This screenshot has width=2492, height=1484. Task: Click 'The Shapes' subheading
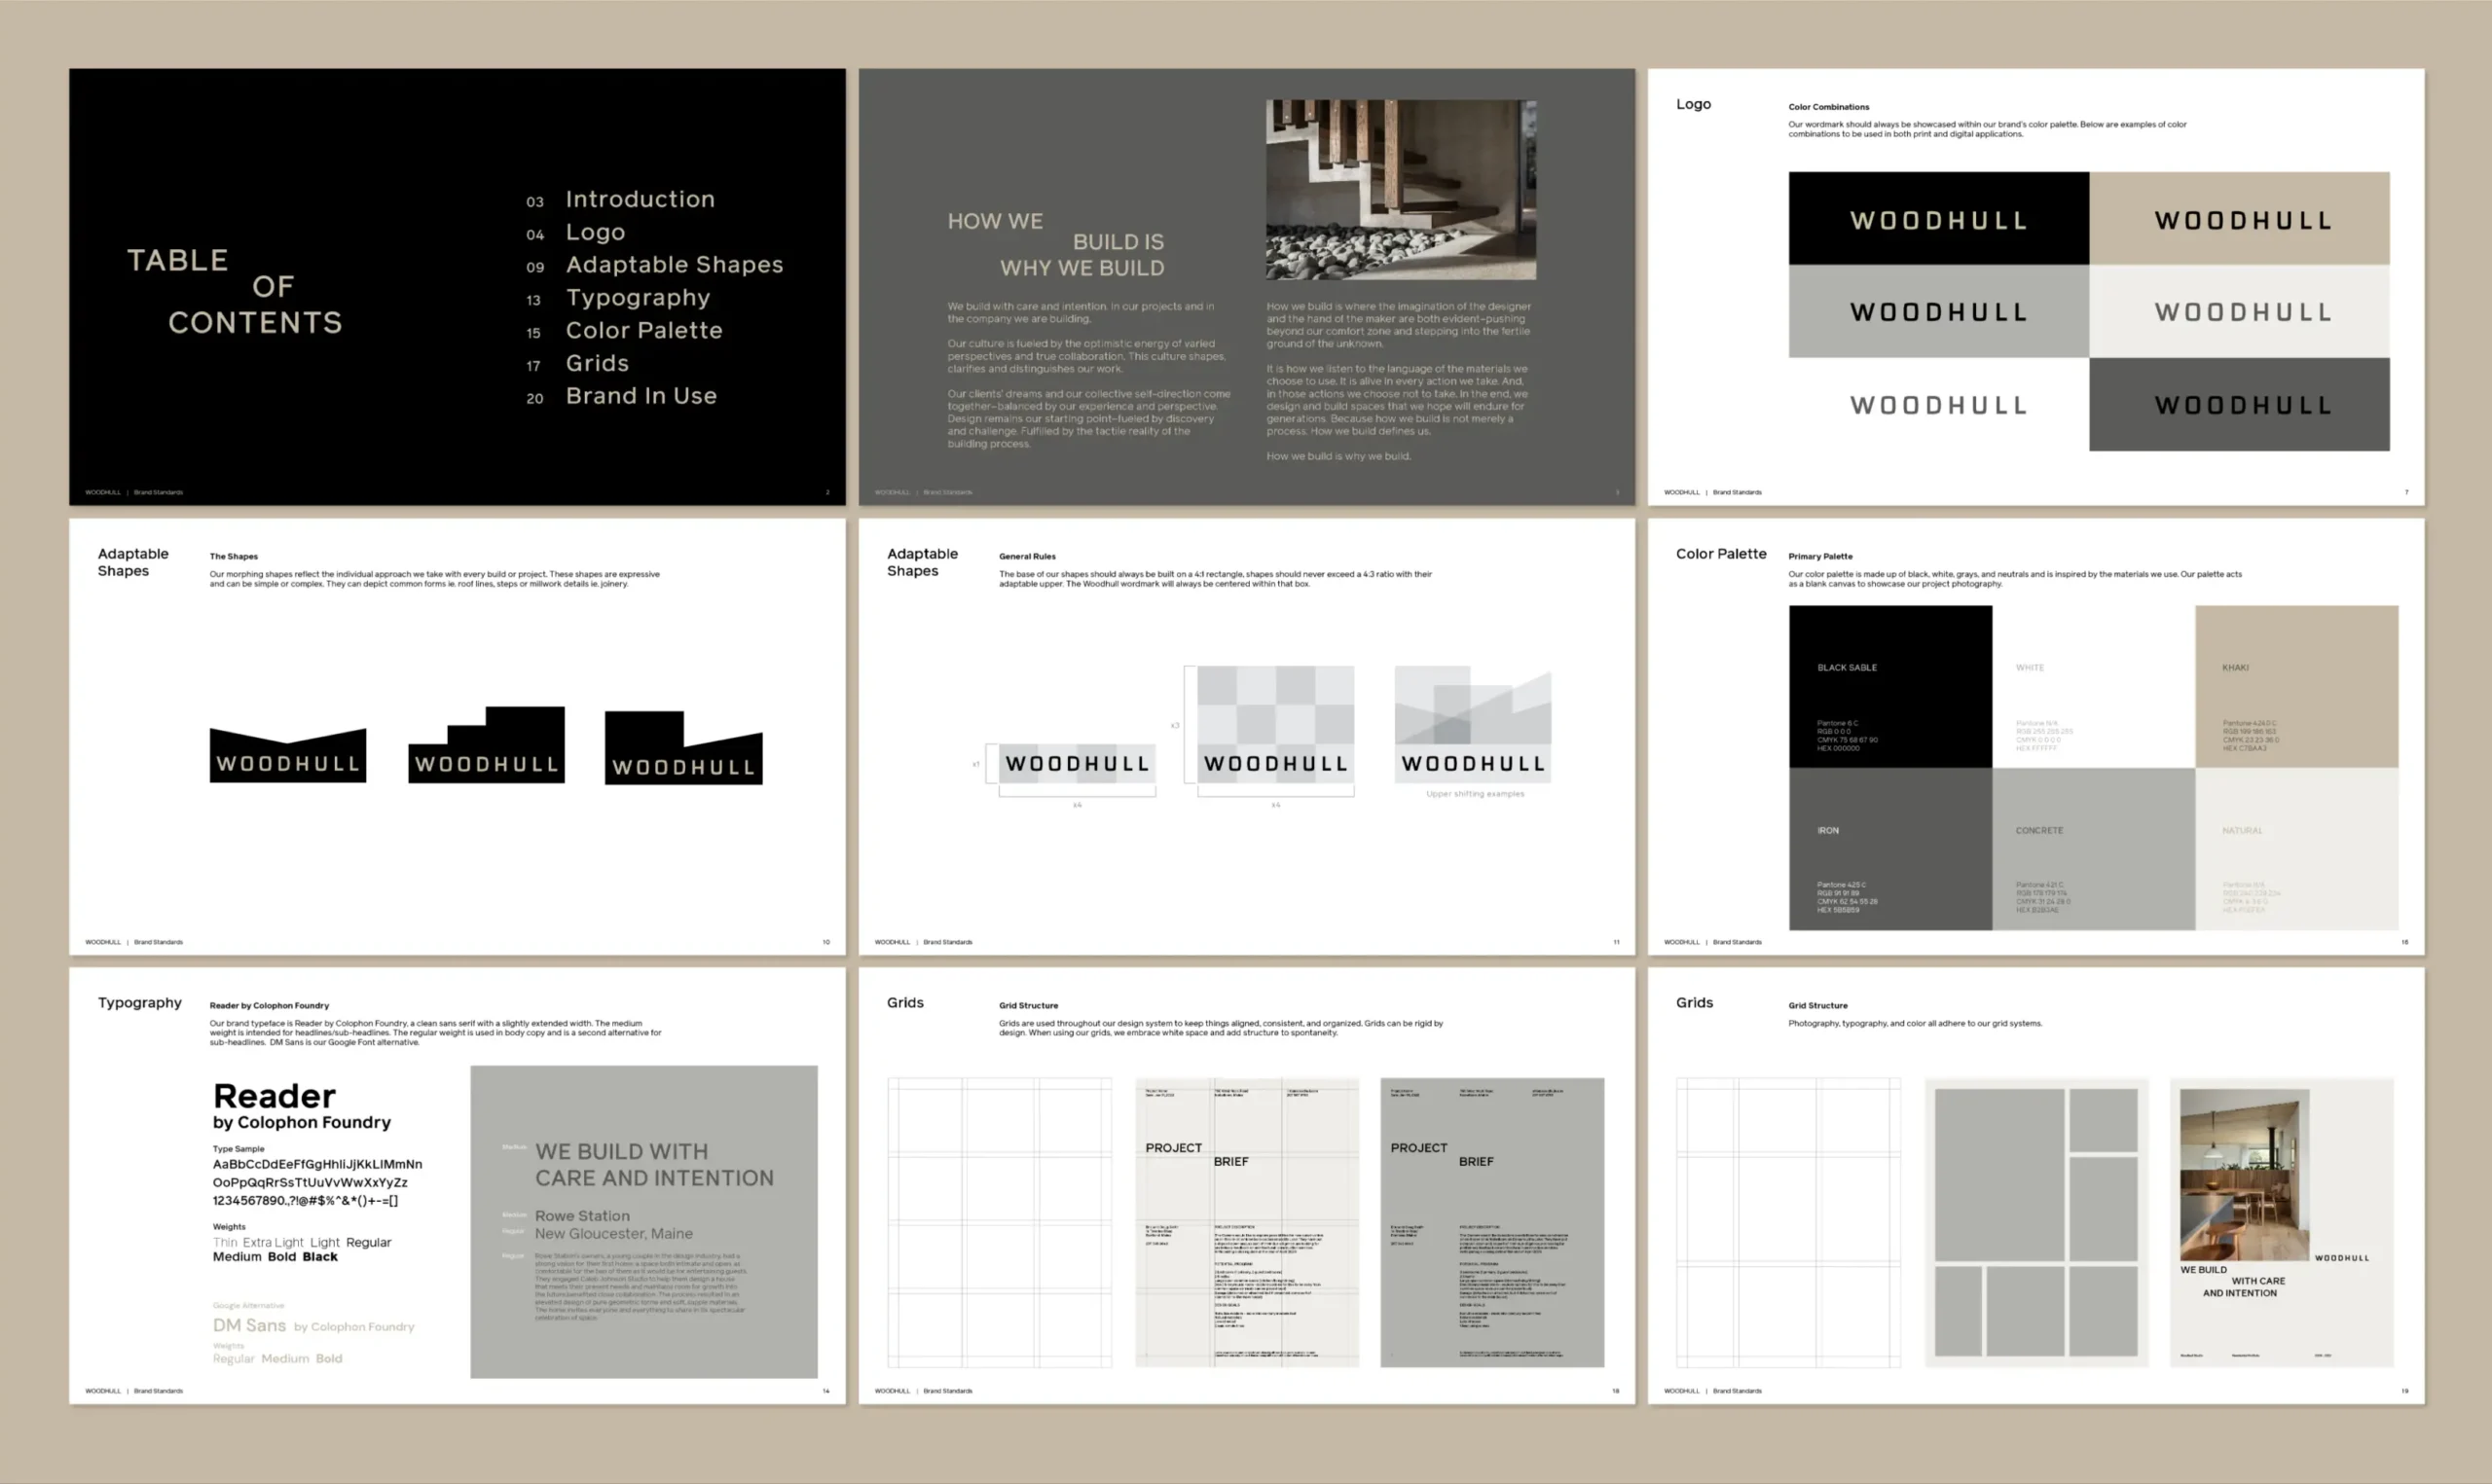(233, 556)
